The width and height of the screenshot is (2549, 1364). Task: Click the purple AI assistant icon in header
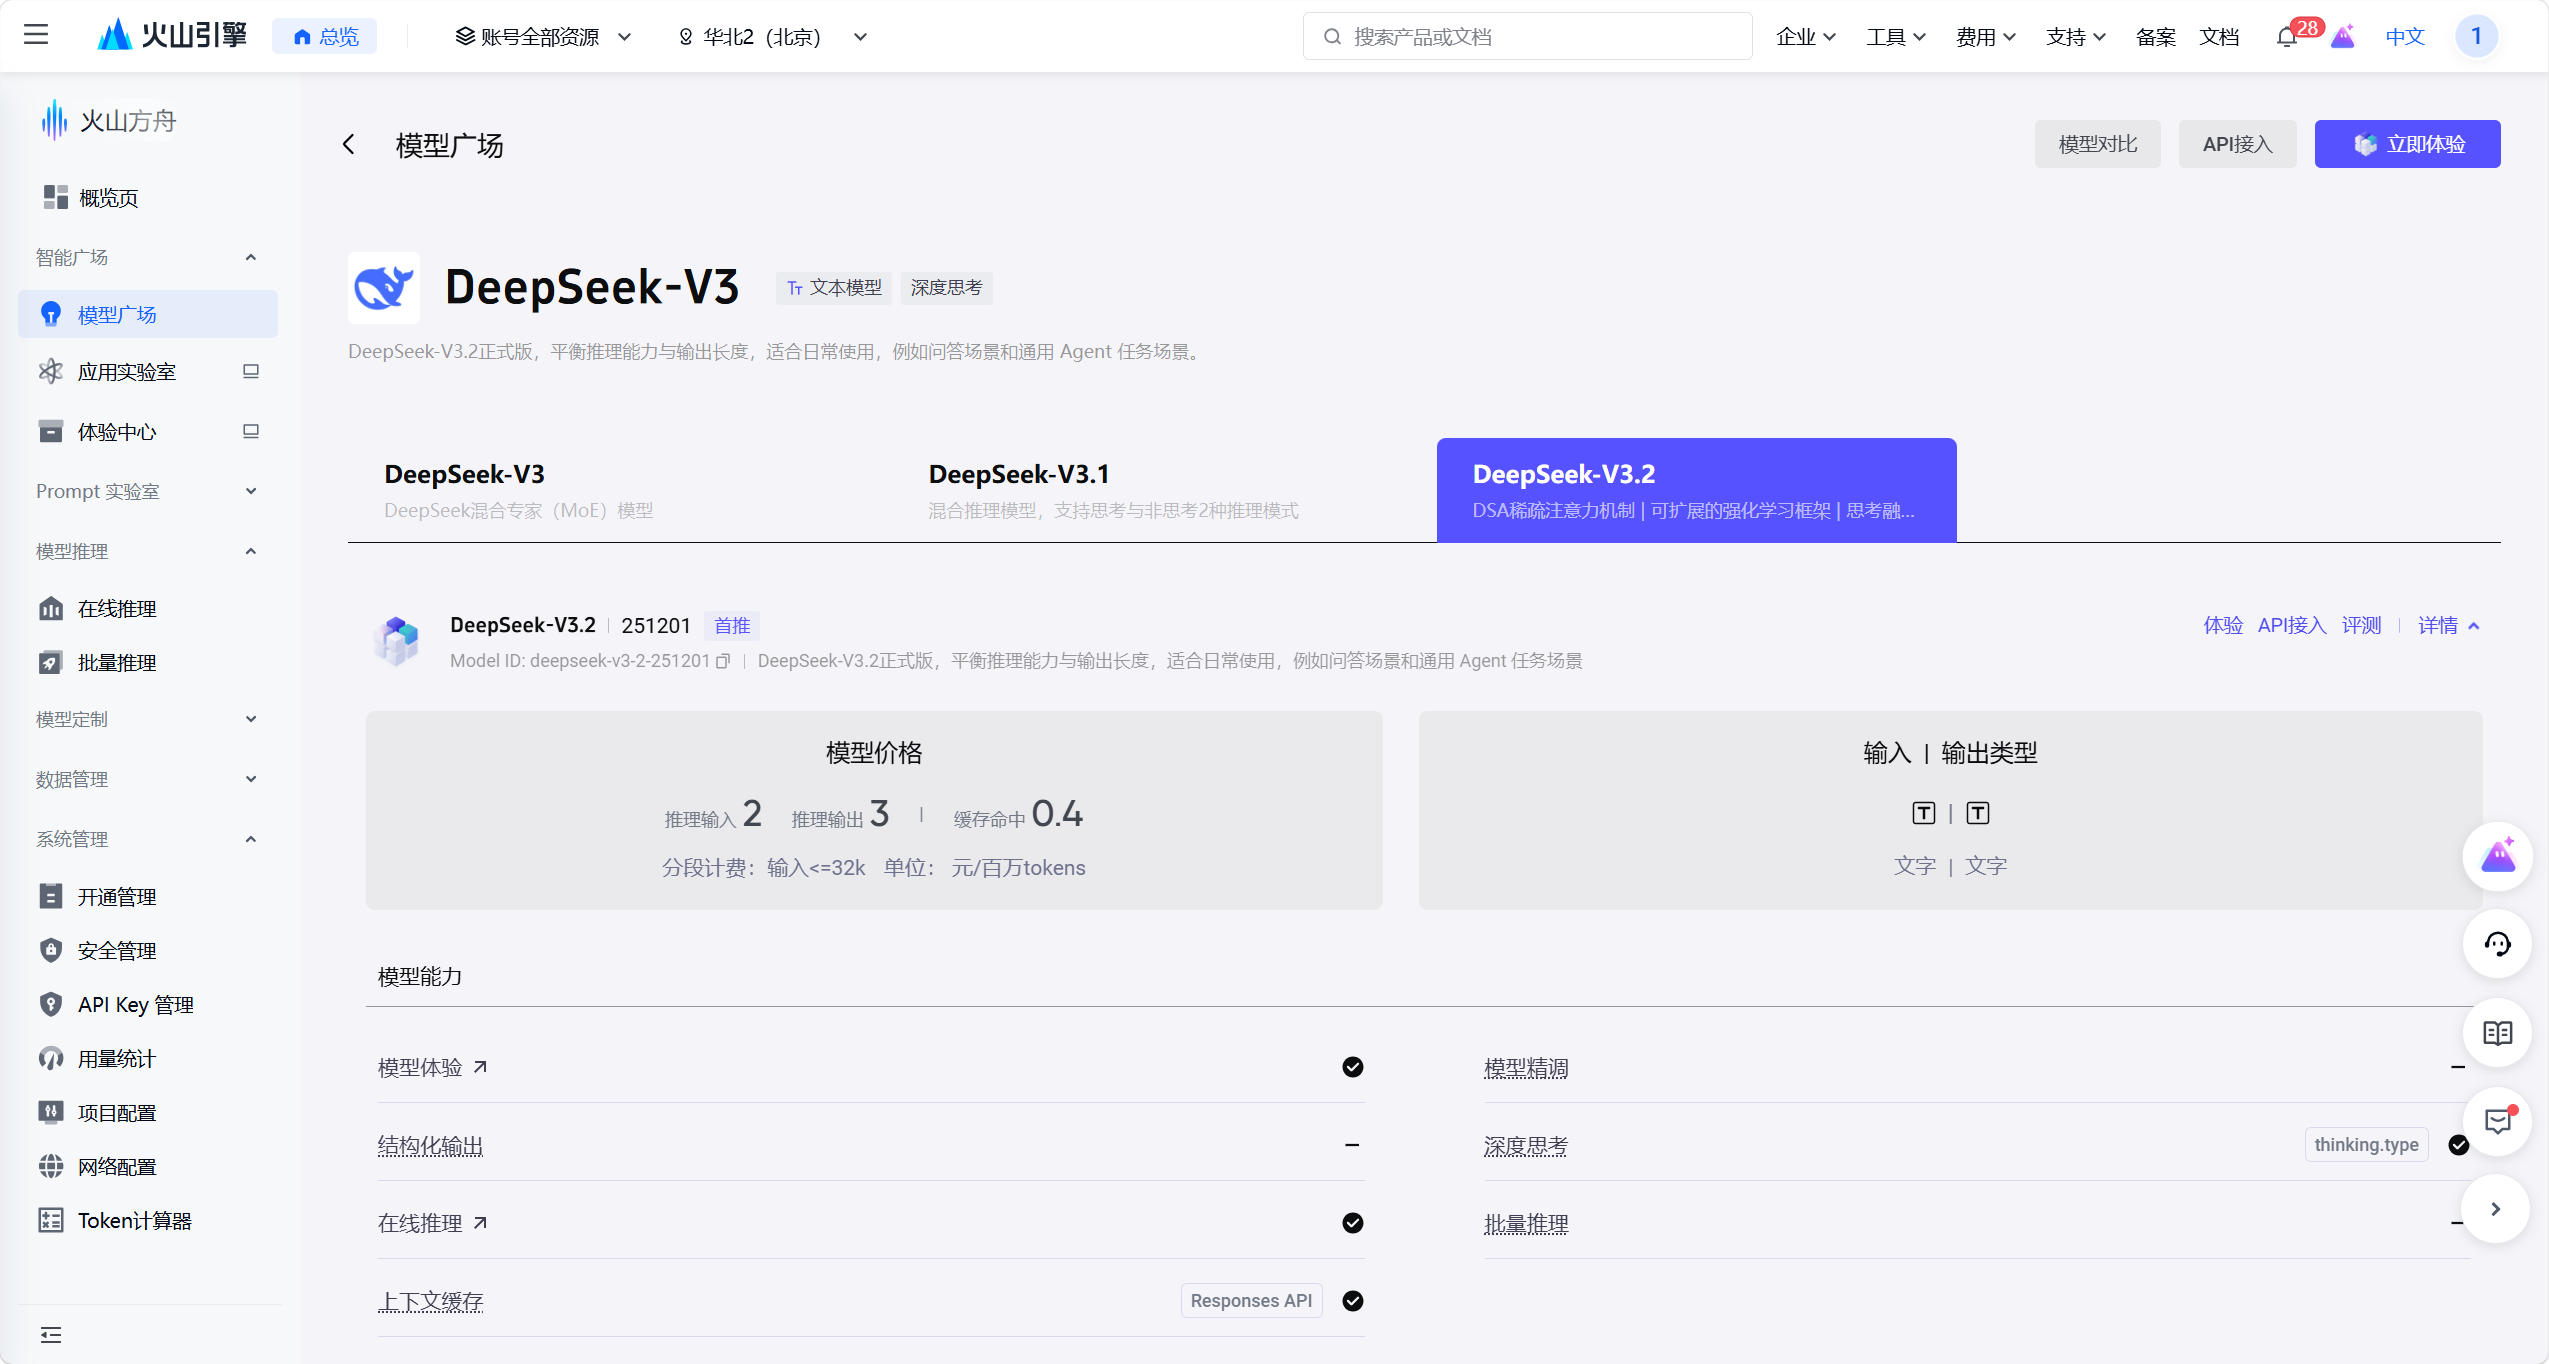coord(2342,37)
